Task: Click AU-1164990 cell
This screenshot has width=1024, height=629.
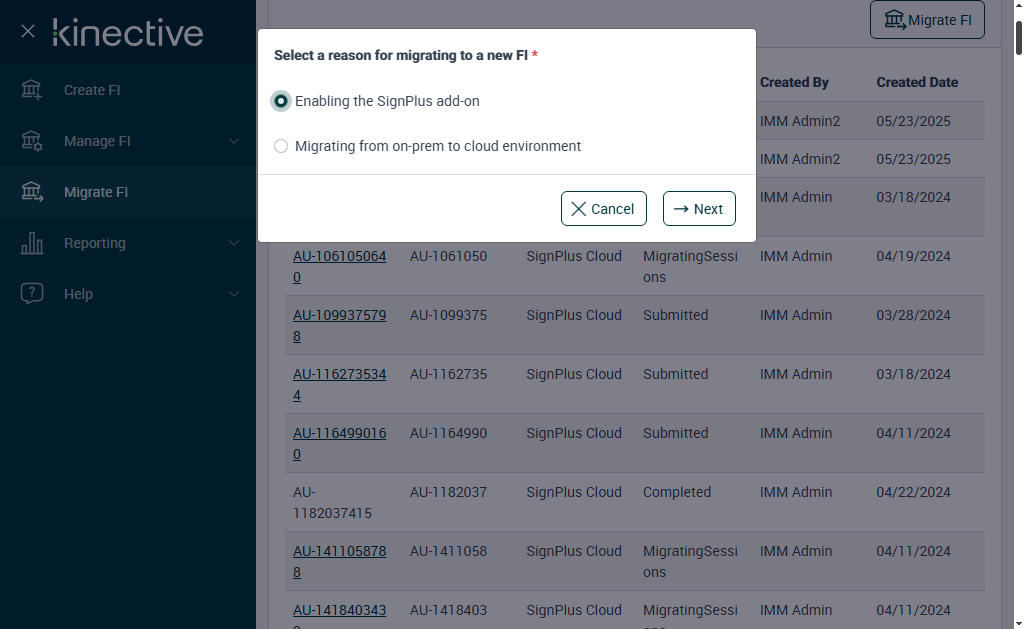Action: 448,433
